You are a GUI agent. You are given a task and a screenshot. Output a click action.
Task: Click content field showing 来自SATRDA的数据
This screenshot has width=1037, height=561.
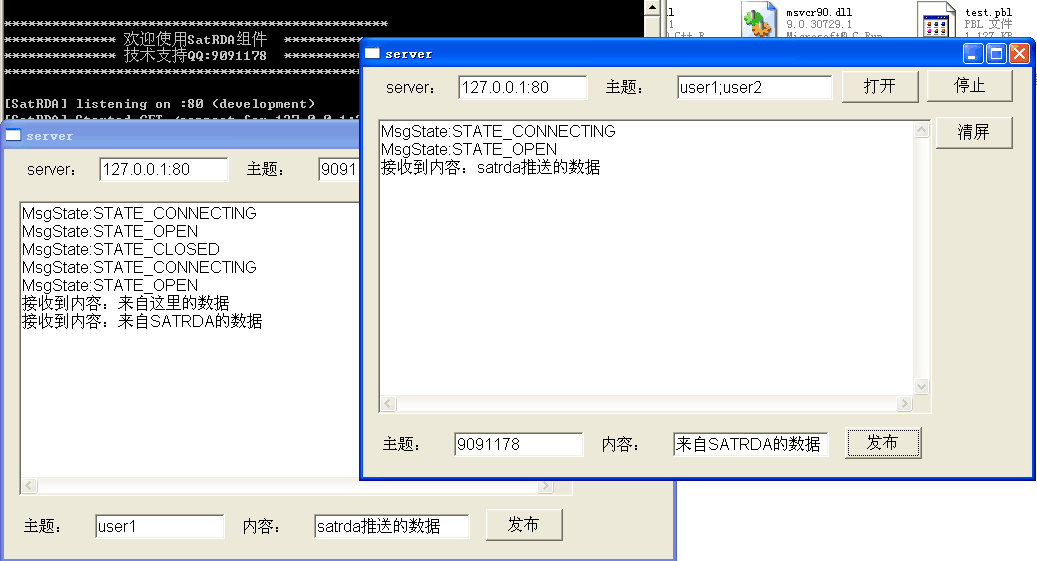coord(751,444)
